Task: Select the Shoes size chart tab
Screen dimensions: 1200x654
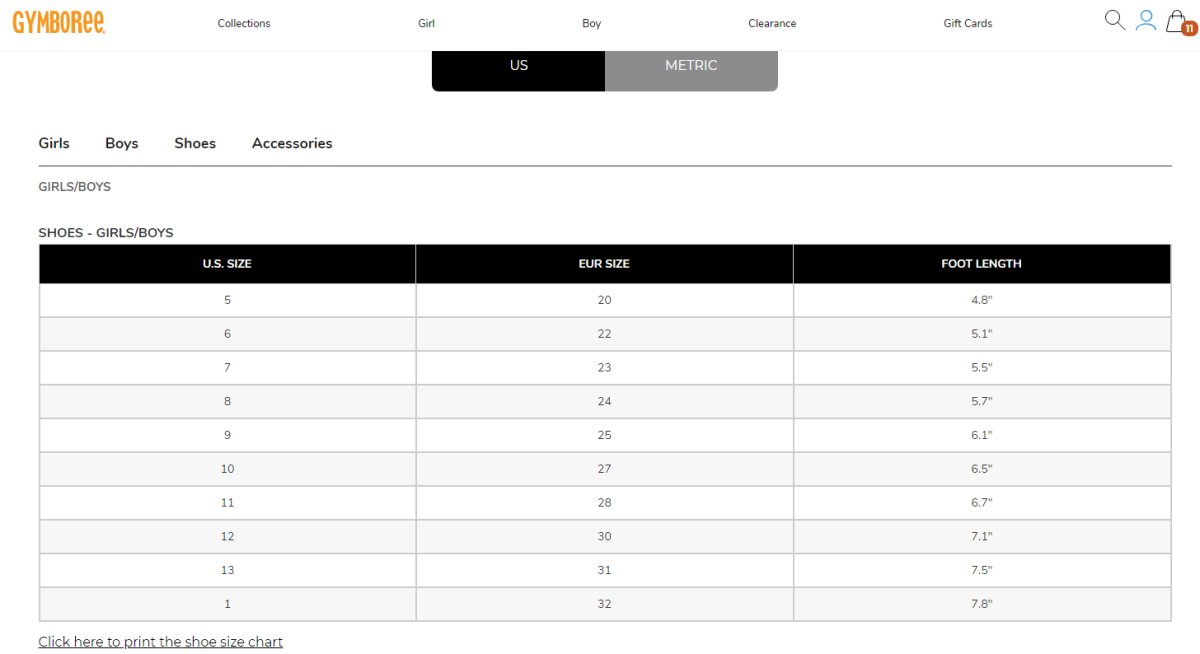Action: tap(195, 143)
